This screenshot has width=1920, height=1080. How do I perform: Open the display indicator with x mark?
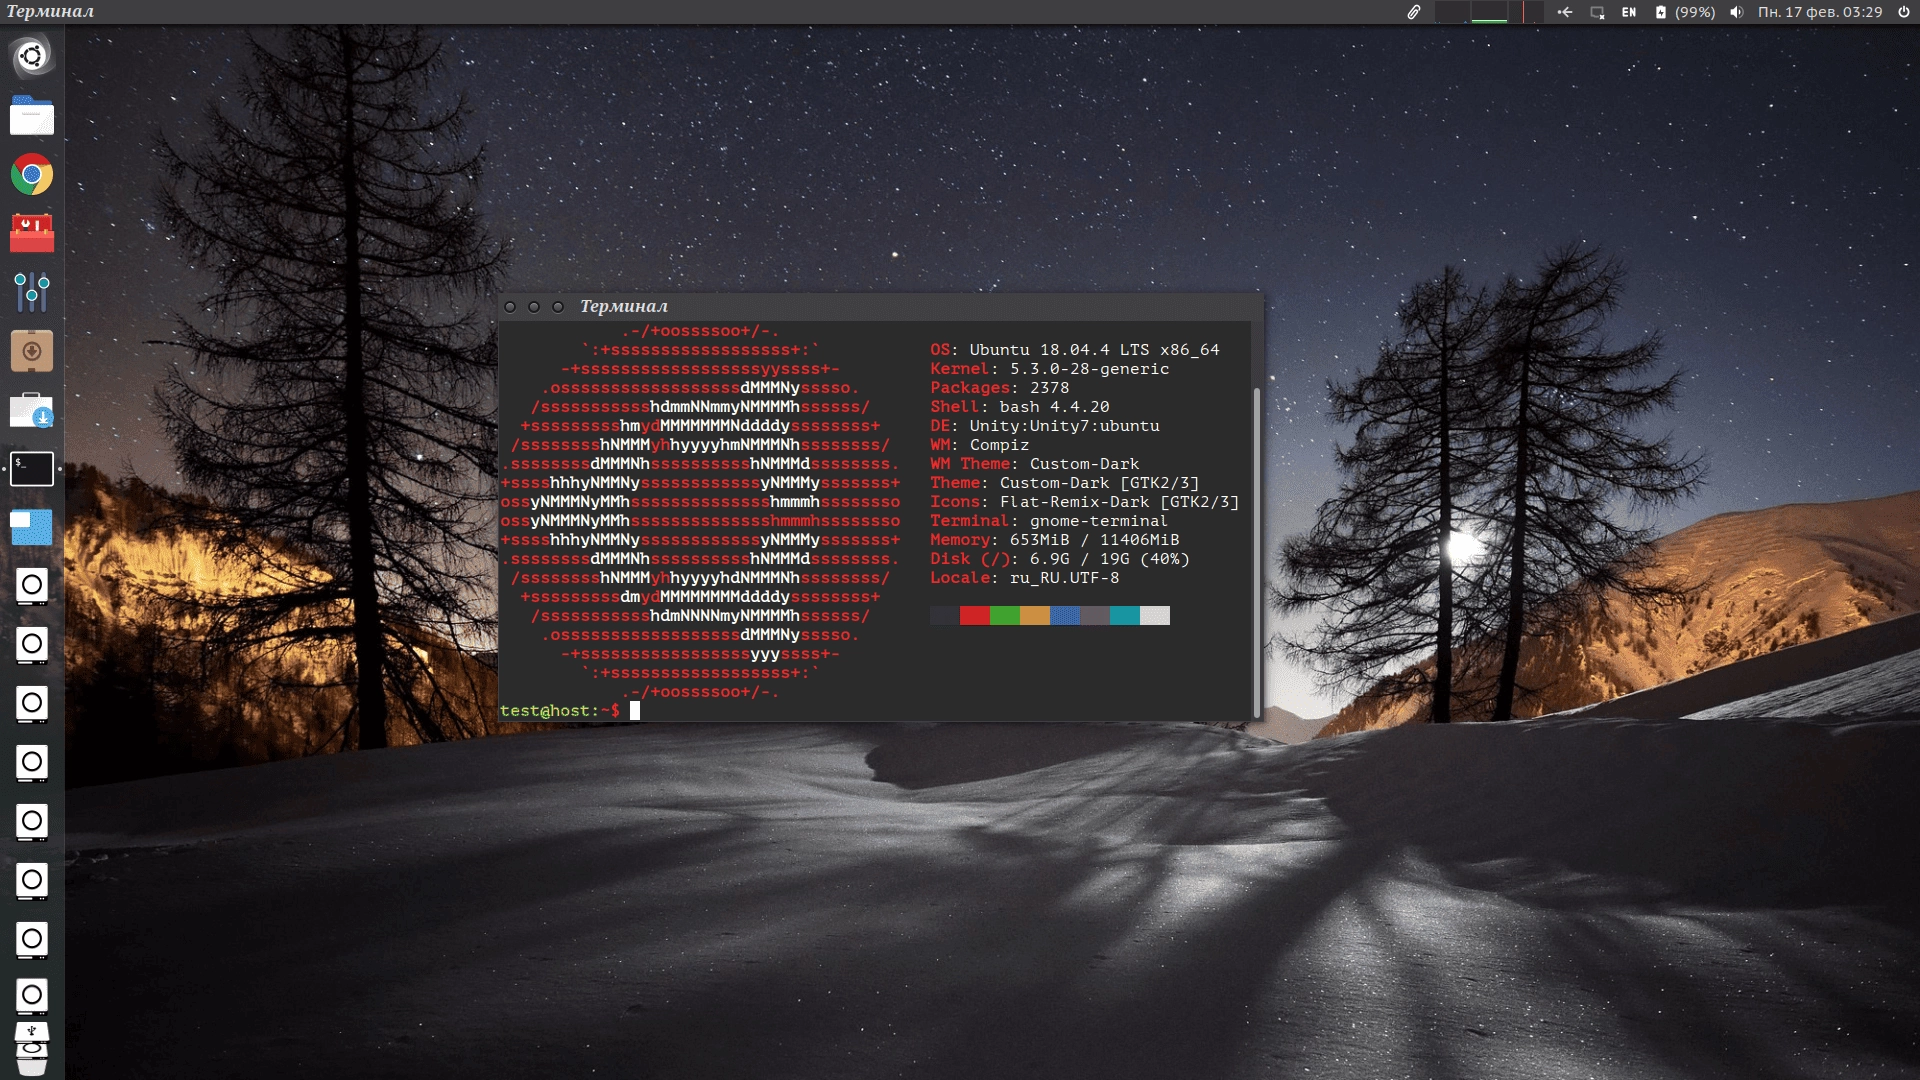point(1597,12)
